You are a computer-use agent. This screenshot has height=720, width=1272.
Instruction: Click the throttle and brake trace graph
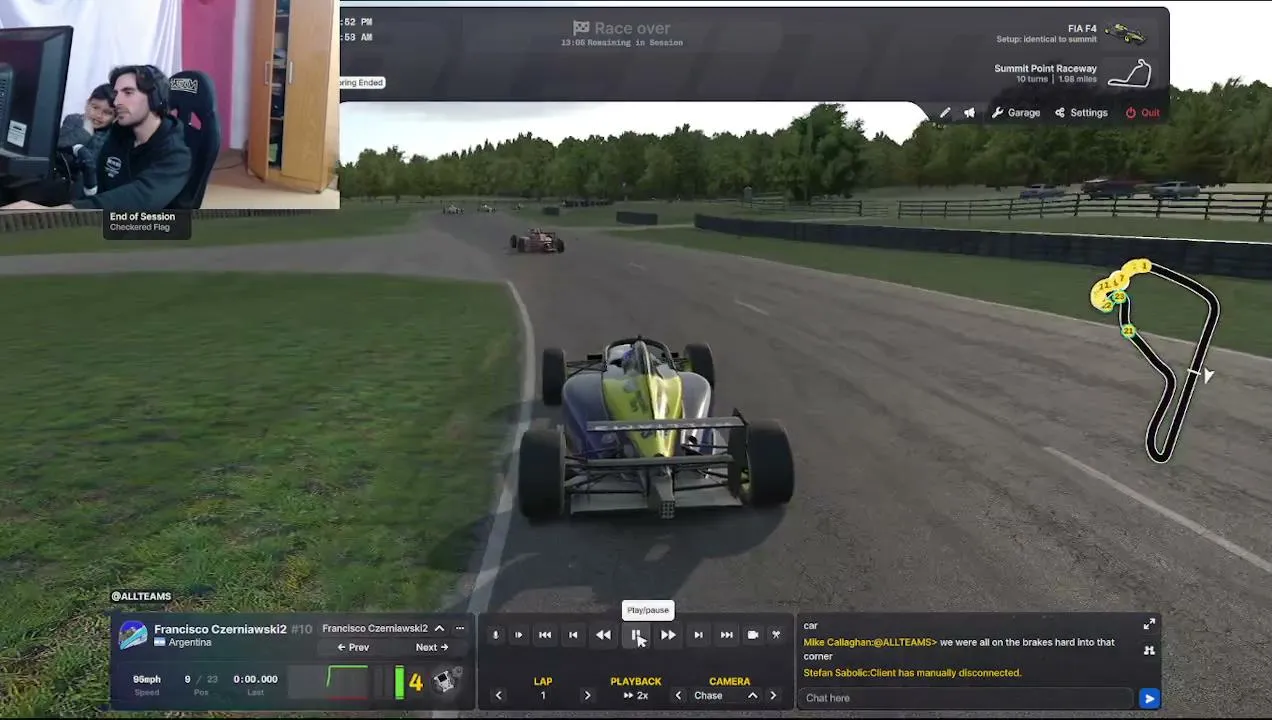tap(328, 682)
